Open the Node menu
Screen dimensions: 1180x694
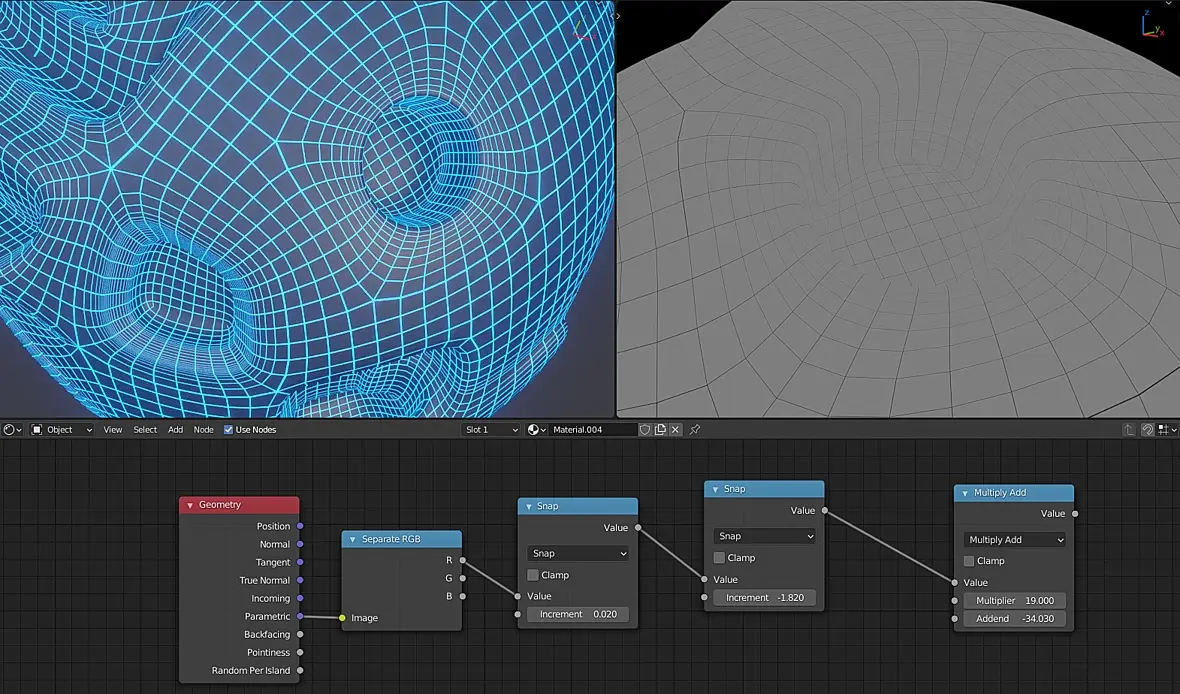click(203, 429)
